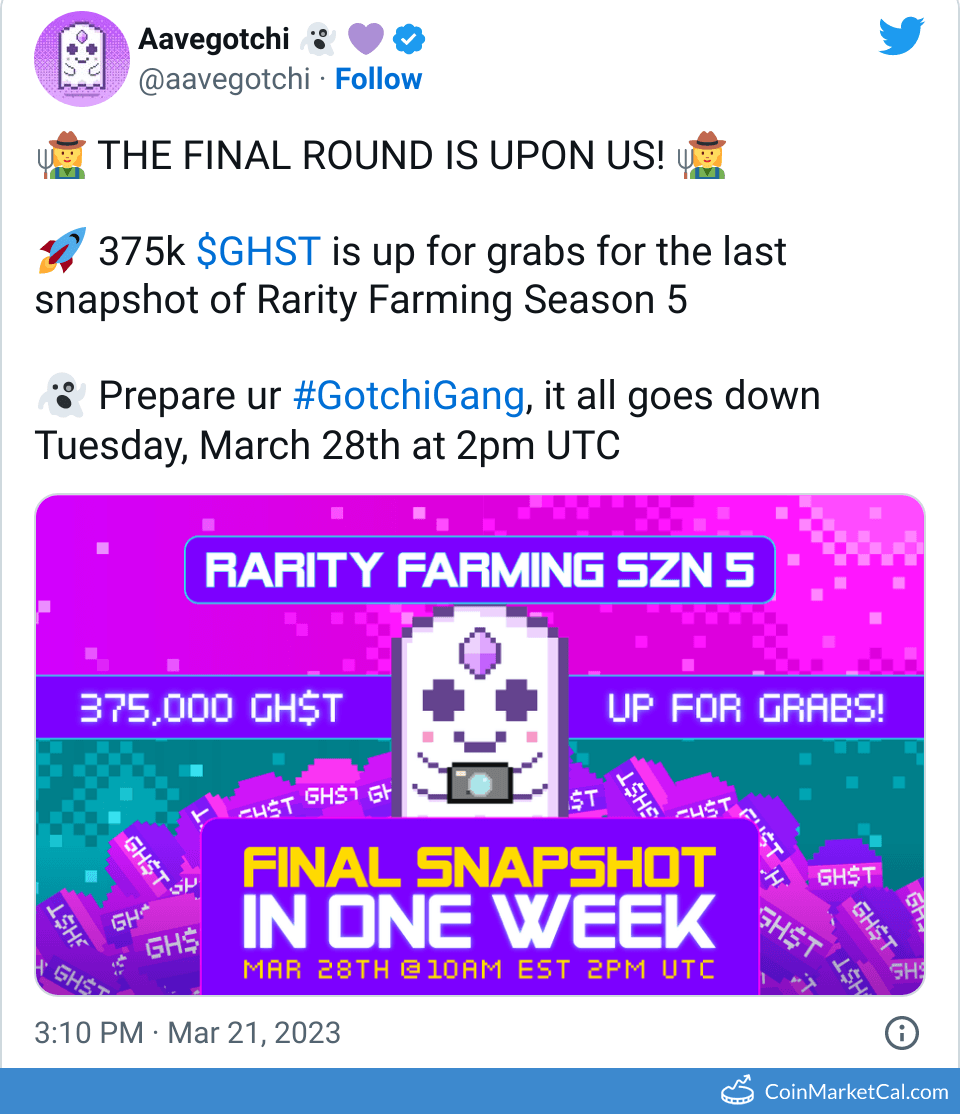Click the @aavegotchi handle

click(x=224, y=79)
